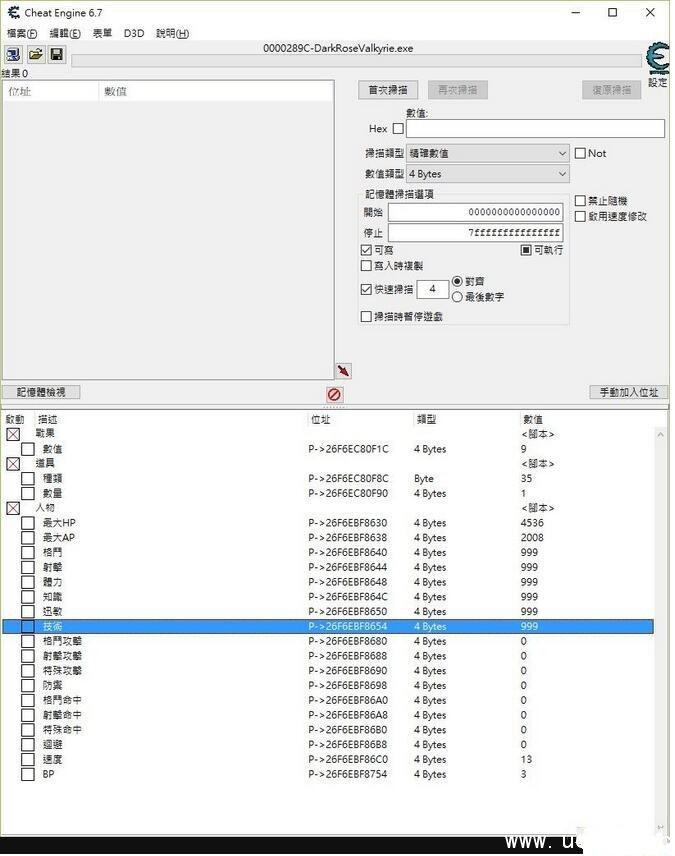This screenshot has width=675, height=856.
Task: Click red arrow to add addresses to list
Action: [x=344, y=371]
